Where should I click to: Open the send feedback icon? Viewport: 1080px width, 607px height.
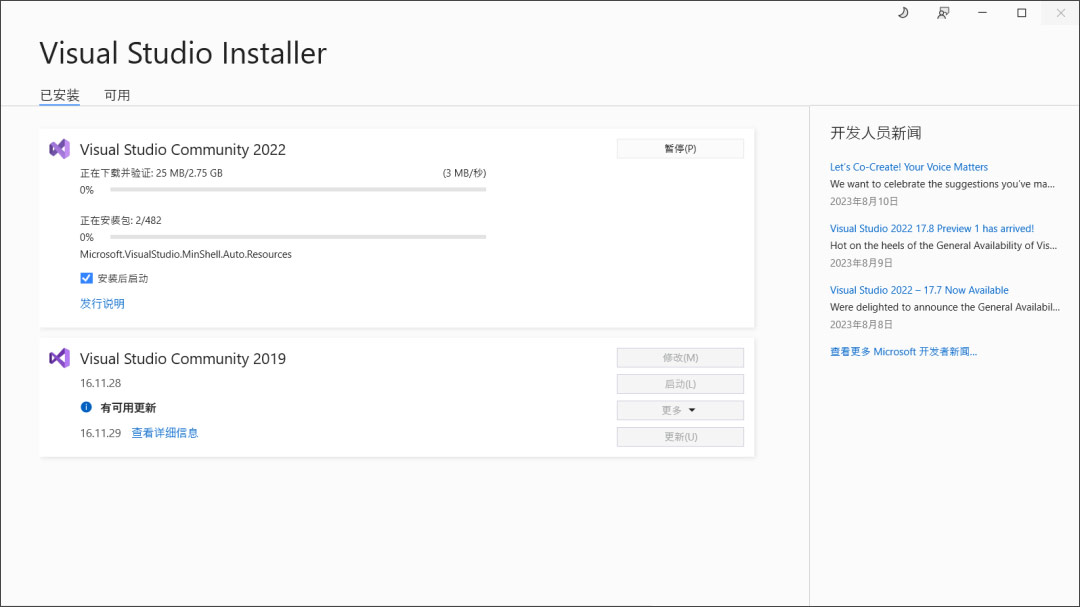tap(943, 13)
